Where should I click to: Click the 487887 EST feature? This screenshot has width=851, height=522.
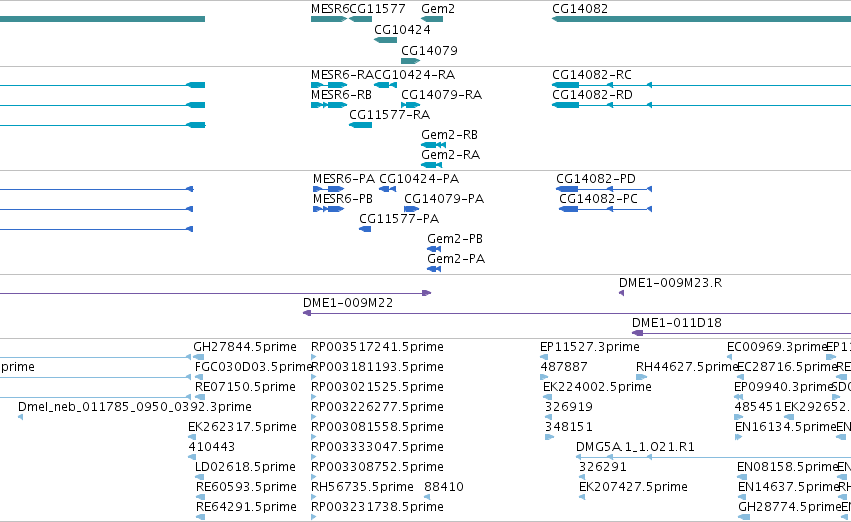pos(544,378)
